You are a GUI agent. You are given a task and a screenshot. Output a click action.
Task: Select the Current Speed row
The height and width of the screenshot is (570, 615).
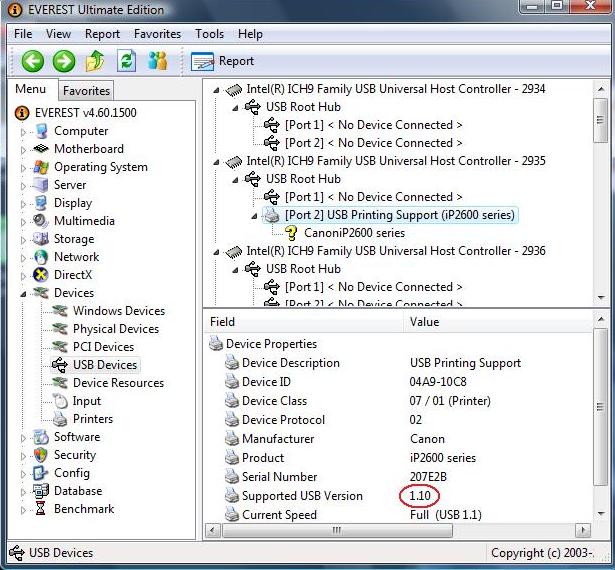pyautogui.click(x=400, y=515)
